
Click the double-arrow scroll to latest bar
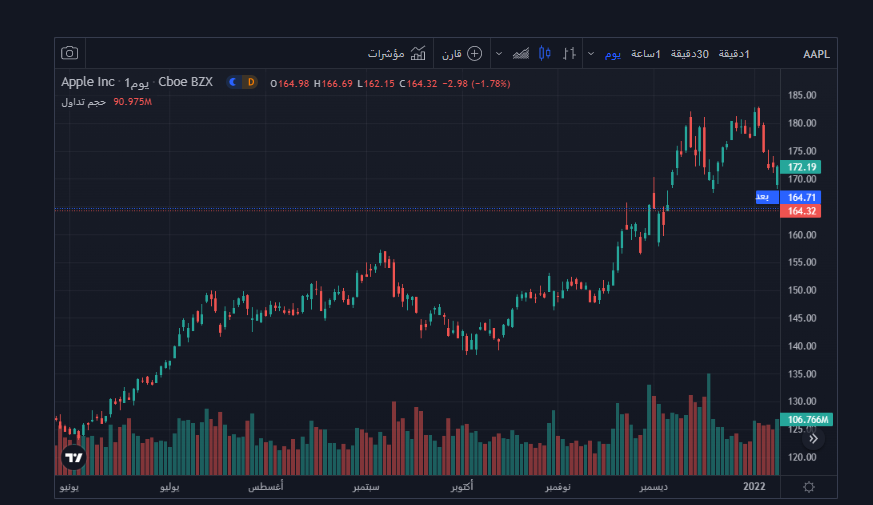(x=813, y=439)
